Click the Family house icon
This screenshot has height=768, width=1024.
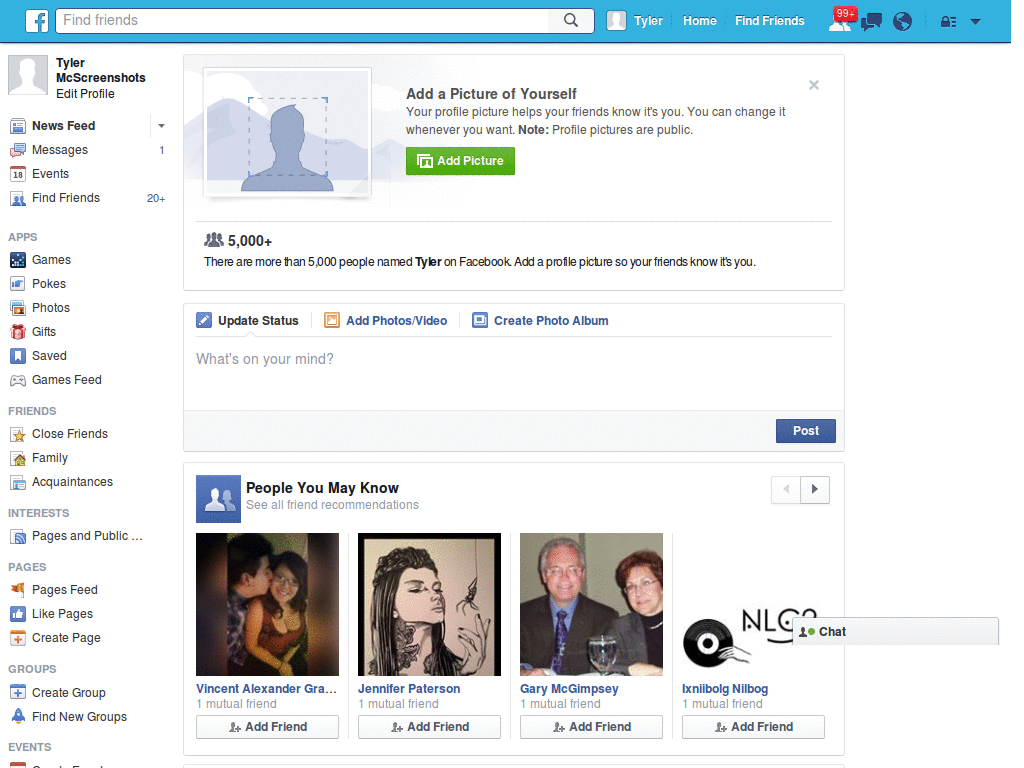(18, 458)
